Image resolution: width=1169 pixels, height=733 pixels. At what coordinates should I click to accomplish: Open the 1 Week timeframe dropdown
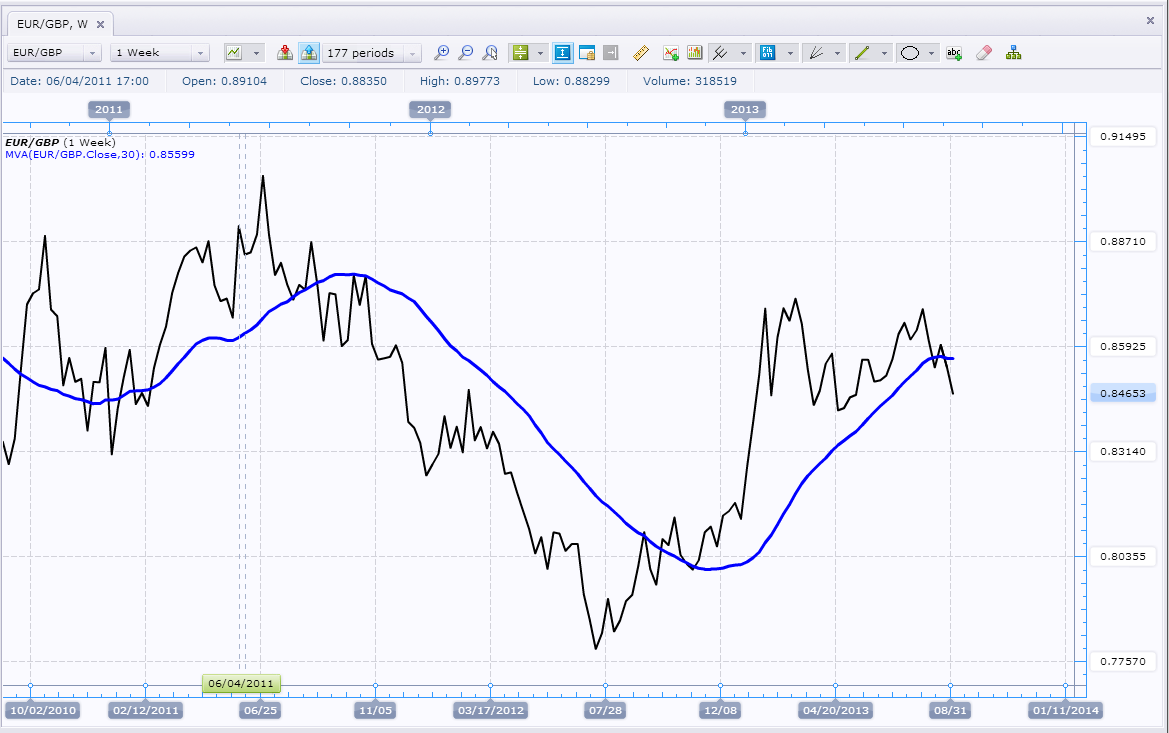[x=160, y=53]
